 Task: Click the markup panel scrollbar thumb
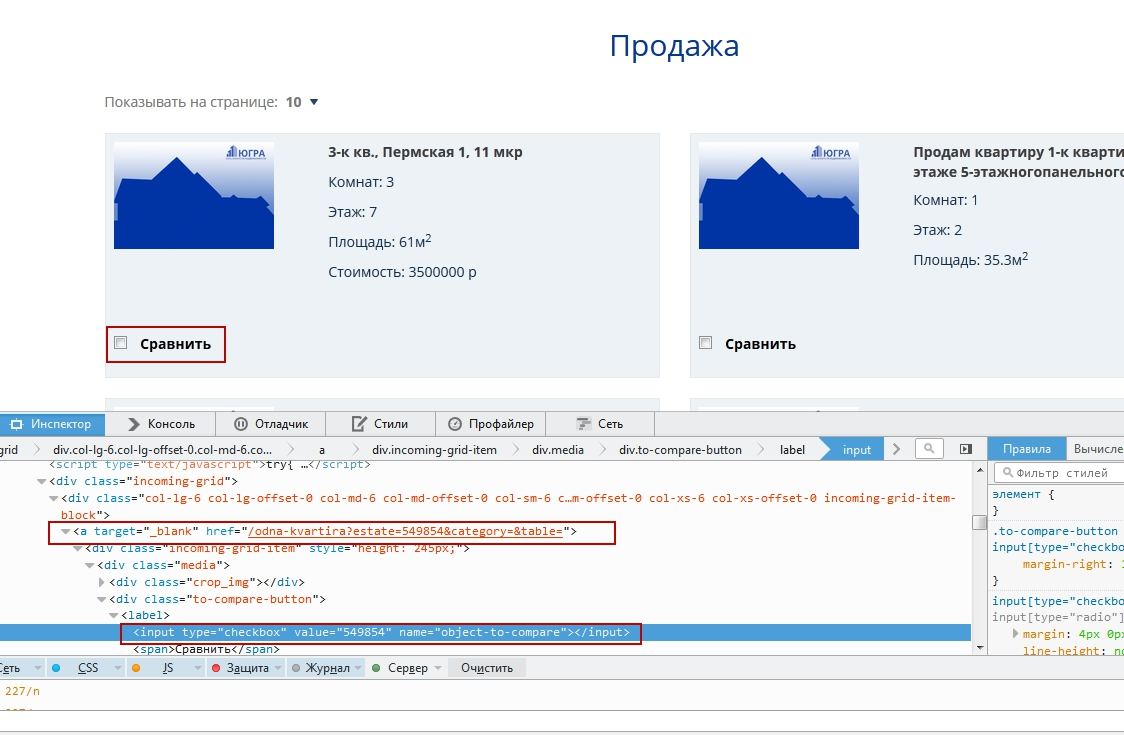click(979, 522)
